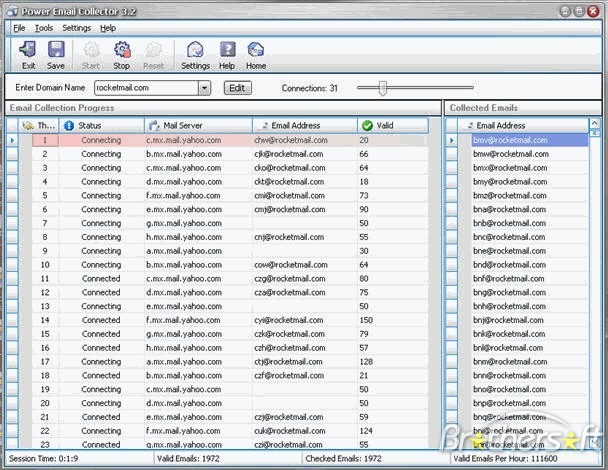Click in the domain name field rocketmail.com
This screenshot has height=470, width=608.
(147, 88)
